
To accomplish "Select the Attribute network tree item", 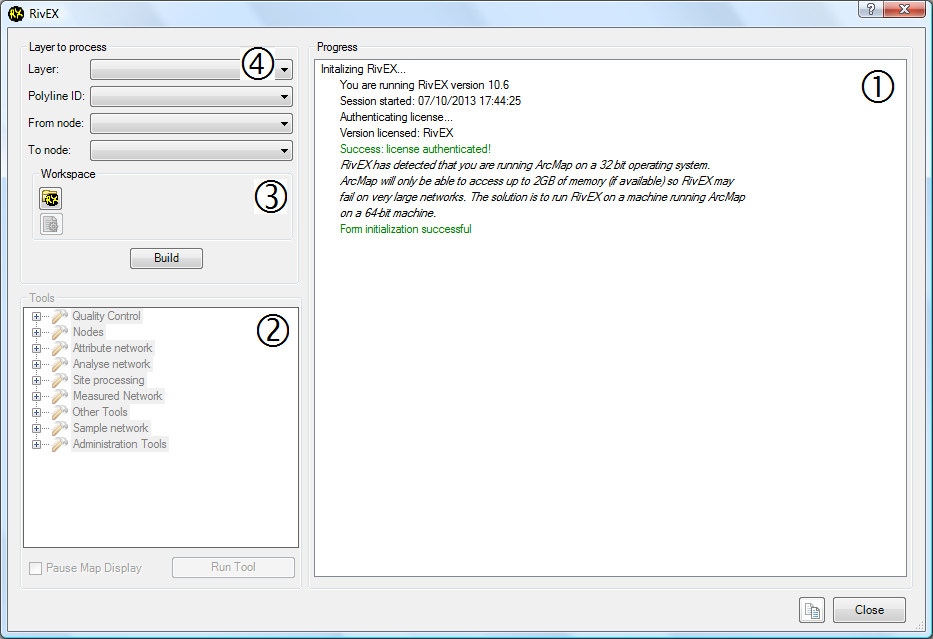I will 112,348.
